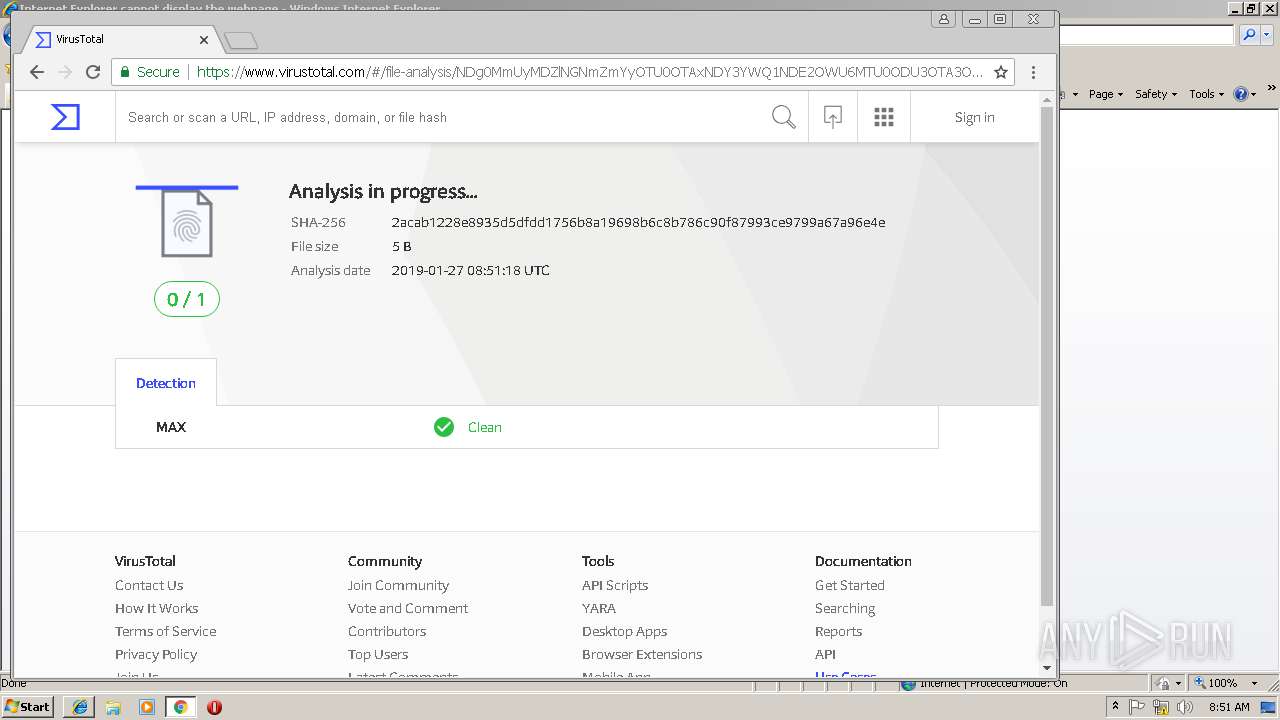
Task: Open the Get Started link
Action: tap(850, 585)
